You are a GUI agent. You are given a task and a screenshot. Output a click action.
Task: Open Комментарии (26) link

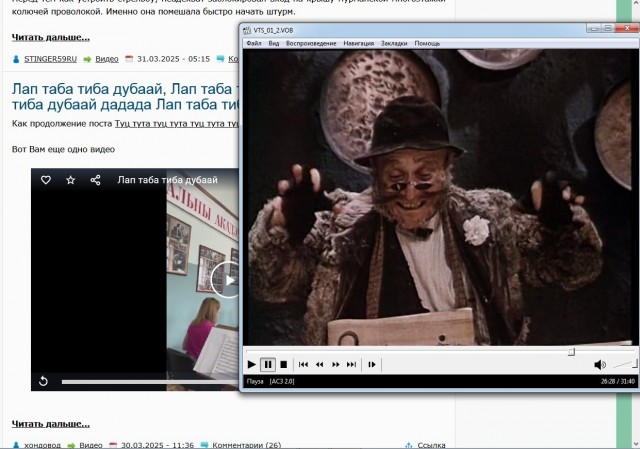247,445
